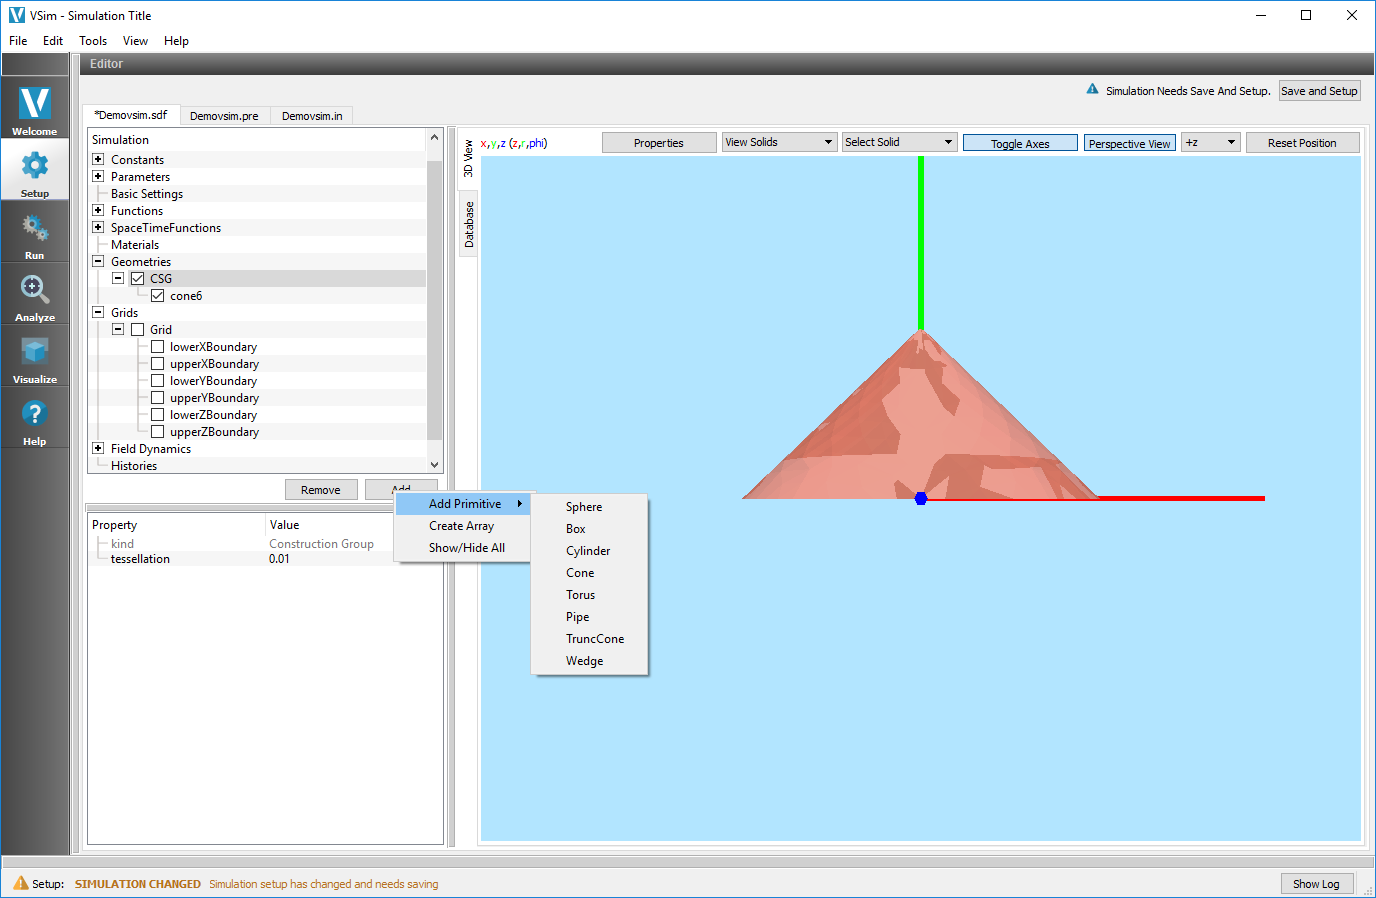Select the tessellation value field
Screen dimensions: 1376x898
coord(330,559)
